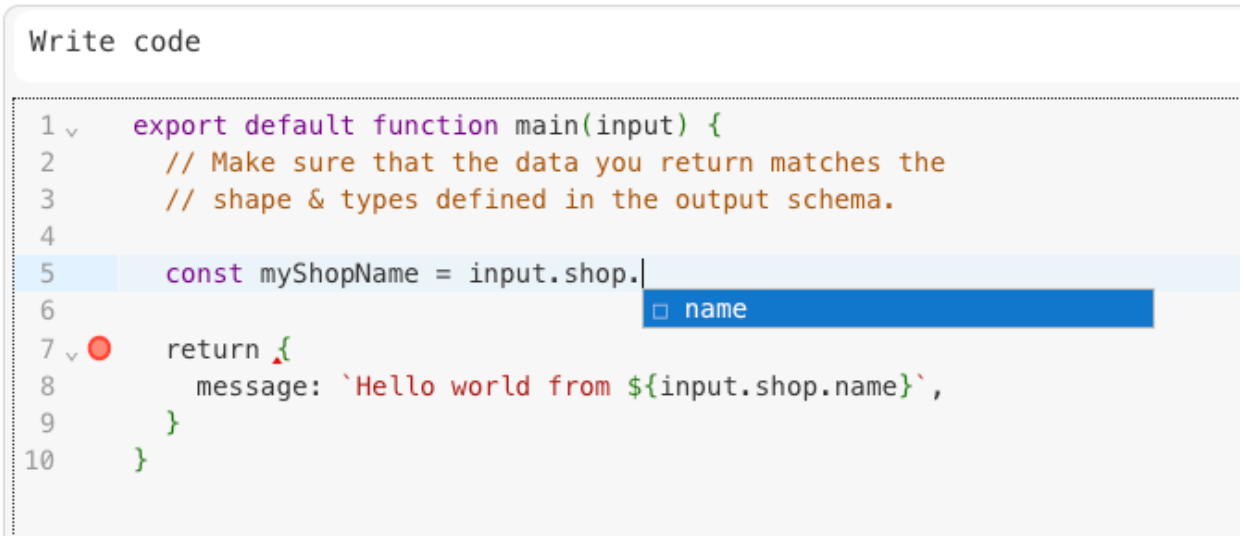Place cursor on the "export" keyword
Screen dimensions: 1244x540
181,126
